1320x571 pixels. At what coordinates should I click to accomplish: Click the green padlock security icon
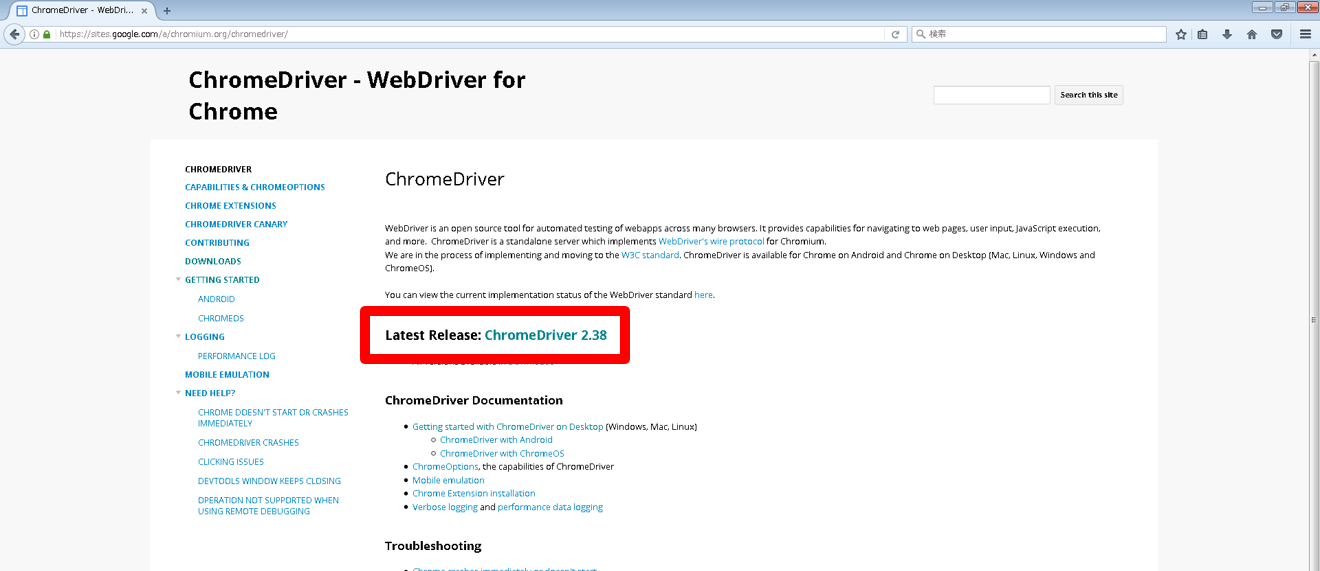coord(46,34)
